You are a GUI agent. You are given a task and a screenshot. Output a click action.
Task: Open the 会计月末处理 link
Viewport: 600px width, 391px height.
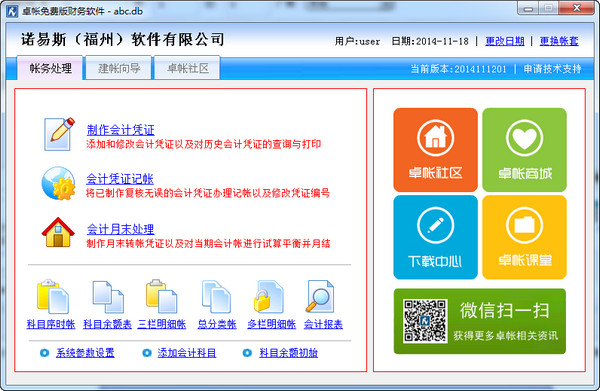coord(121,229)
